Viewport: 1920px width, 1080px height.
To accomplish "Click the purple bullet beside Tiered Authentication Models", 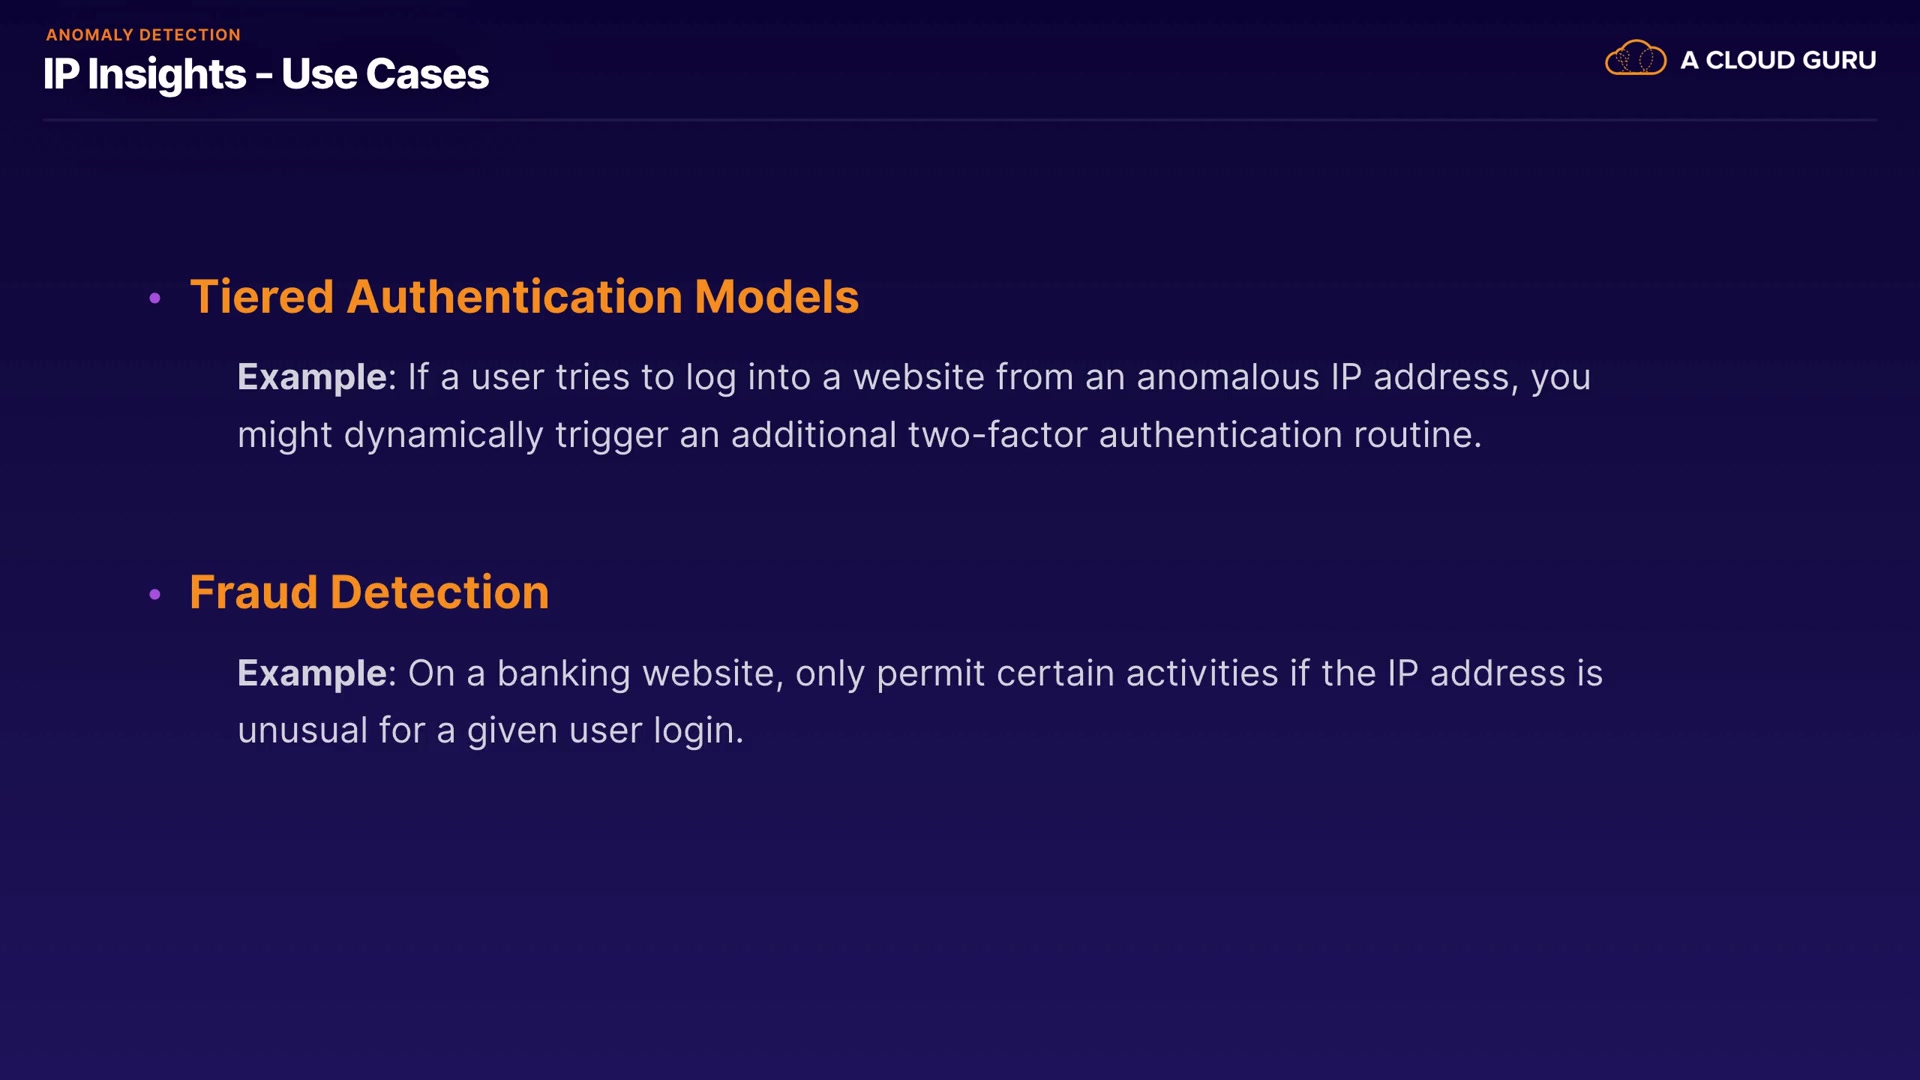I will [155, 298].
